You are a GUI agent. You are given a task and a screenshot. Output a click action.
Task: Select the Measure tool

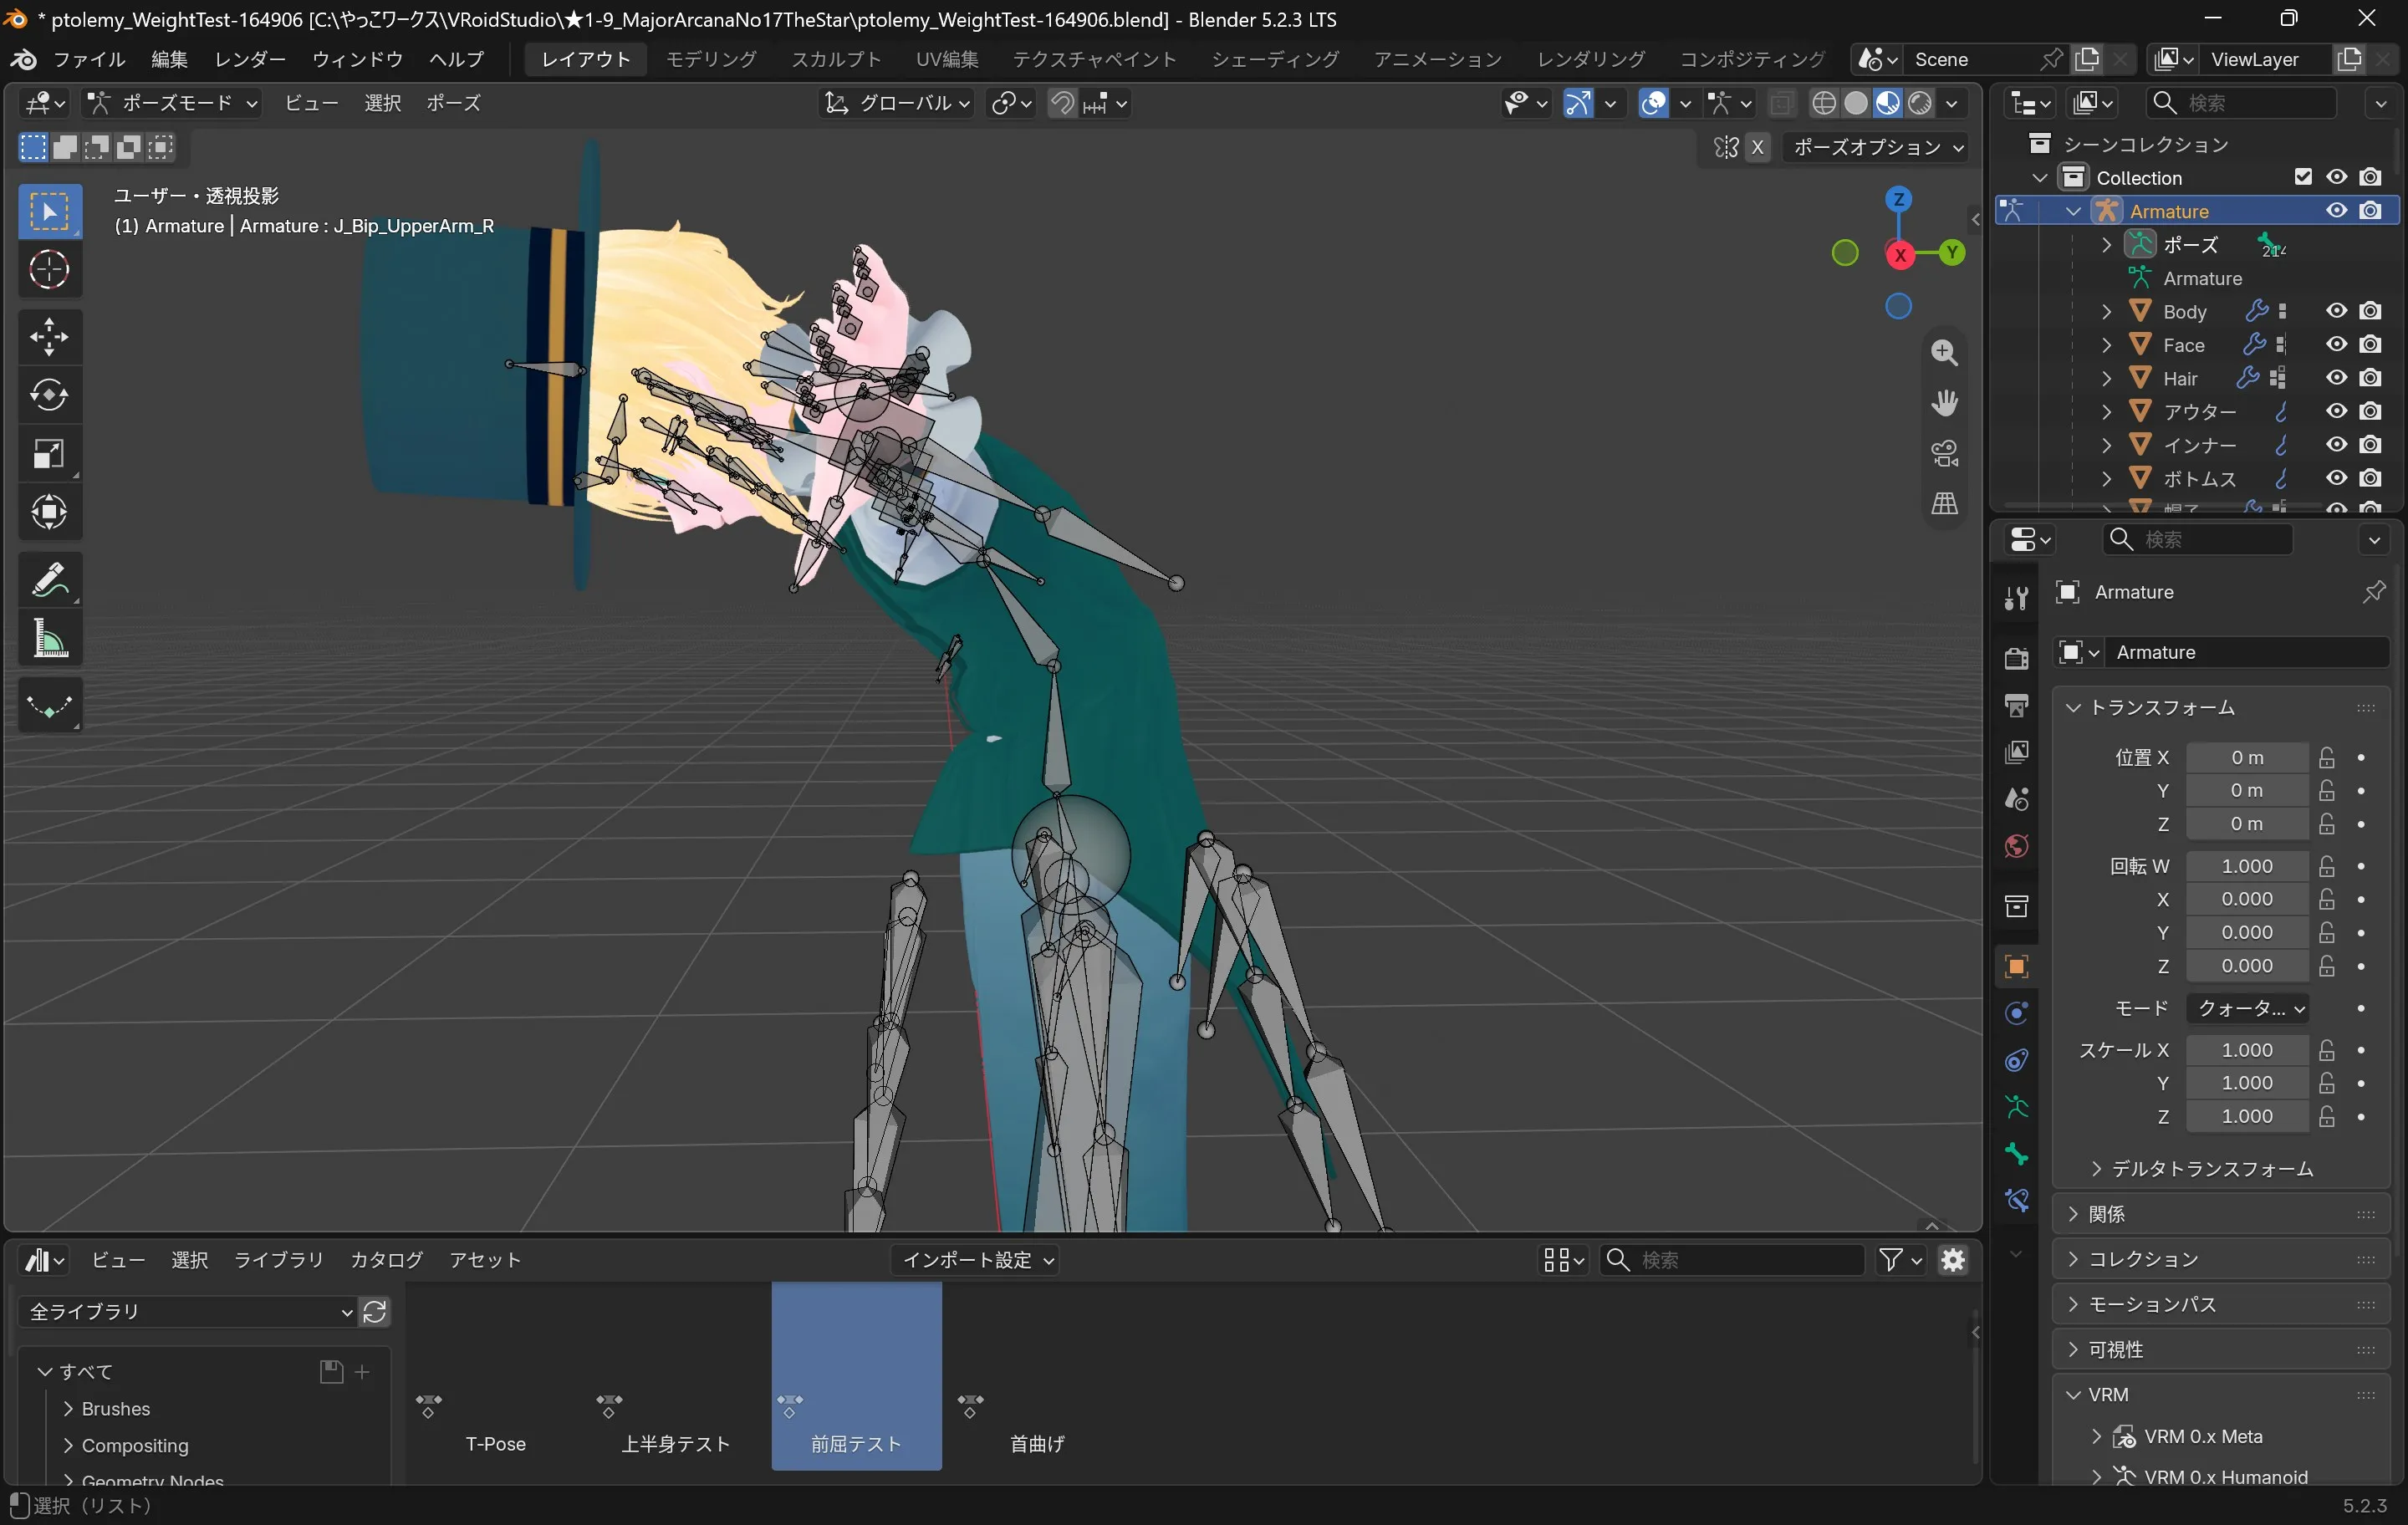coord(49,639)
